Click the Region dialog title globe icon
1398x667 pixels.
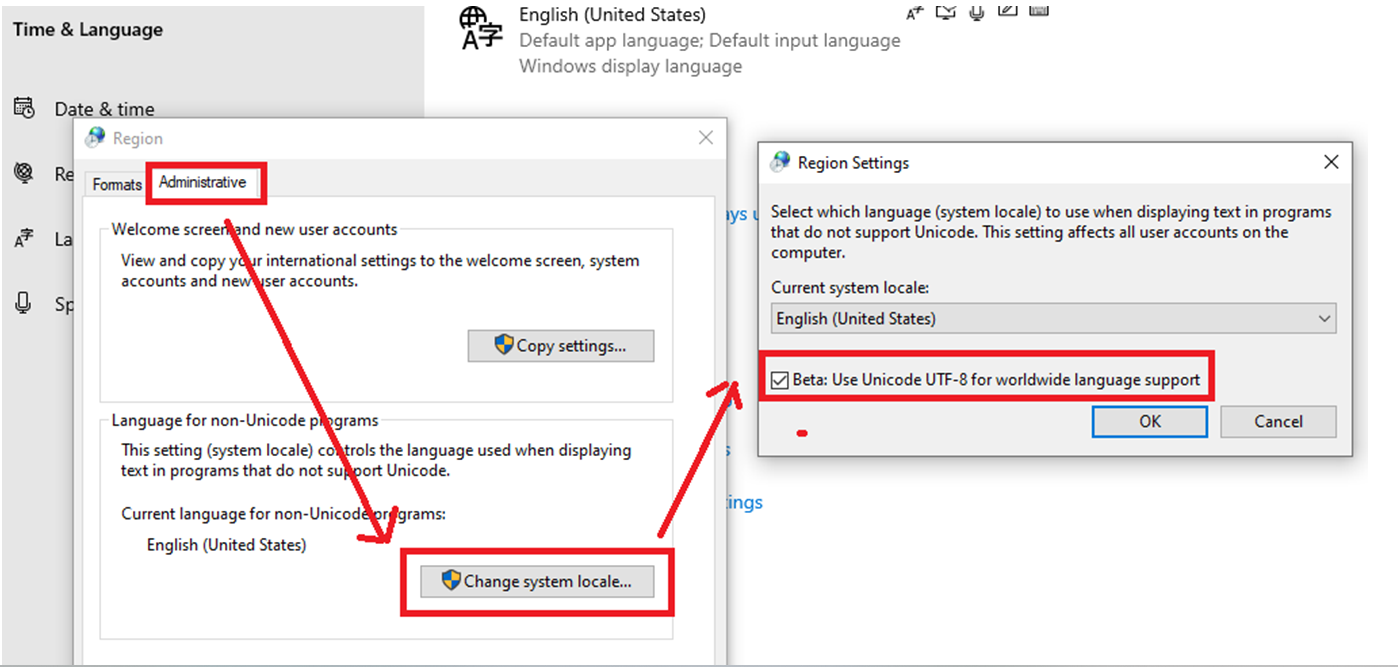point(96,138)
